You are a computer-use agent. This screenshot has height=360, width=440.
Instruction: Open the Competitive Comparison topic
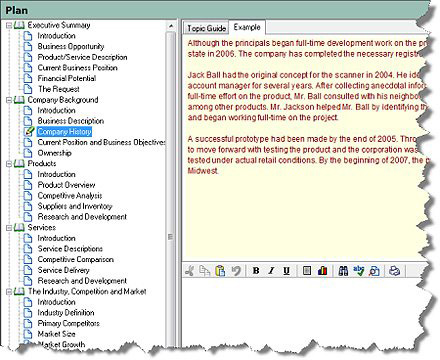pos(76,260)
